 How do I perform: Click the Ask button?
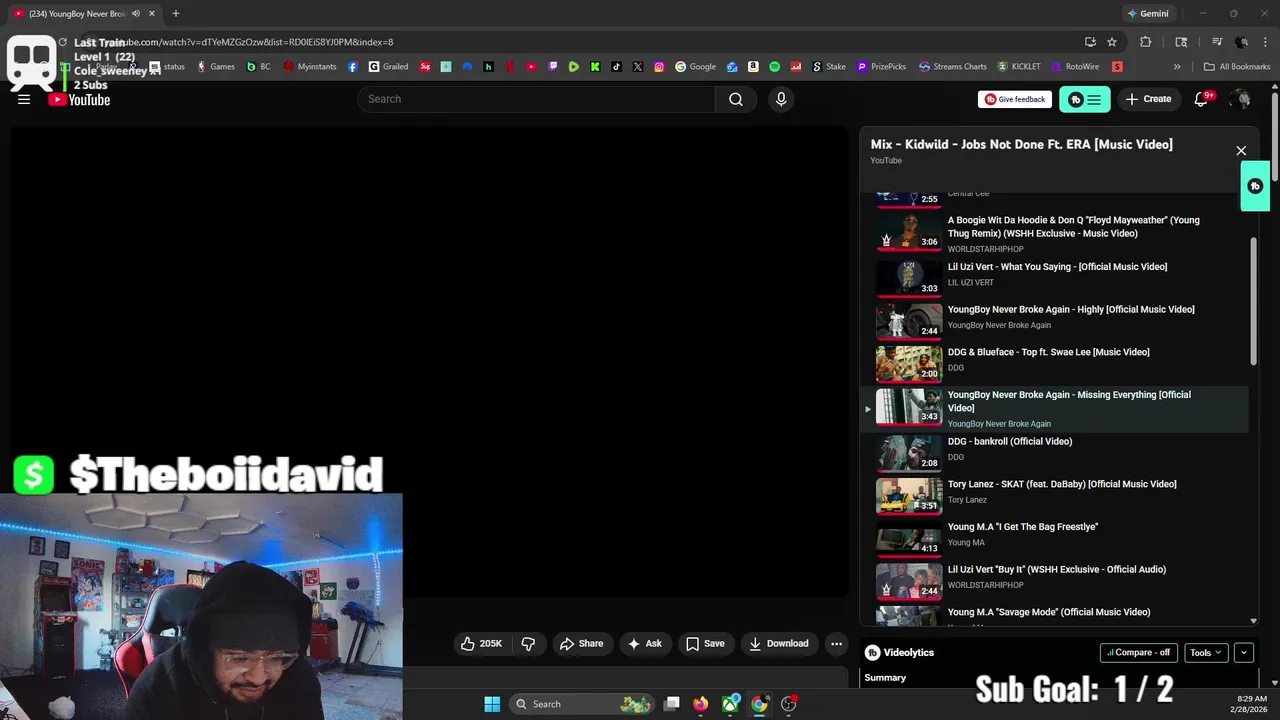(x=645, y=643)
